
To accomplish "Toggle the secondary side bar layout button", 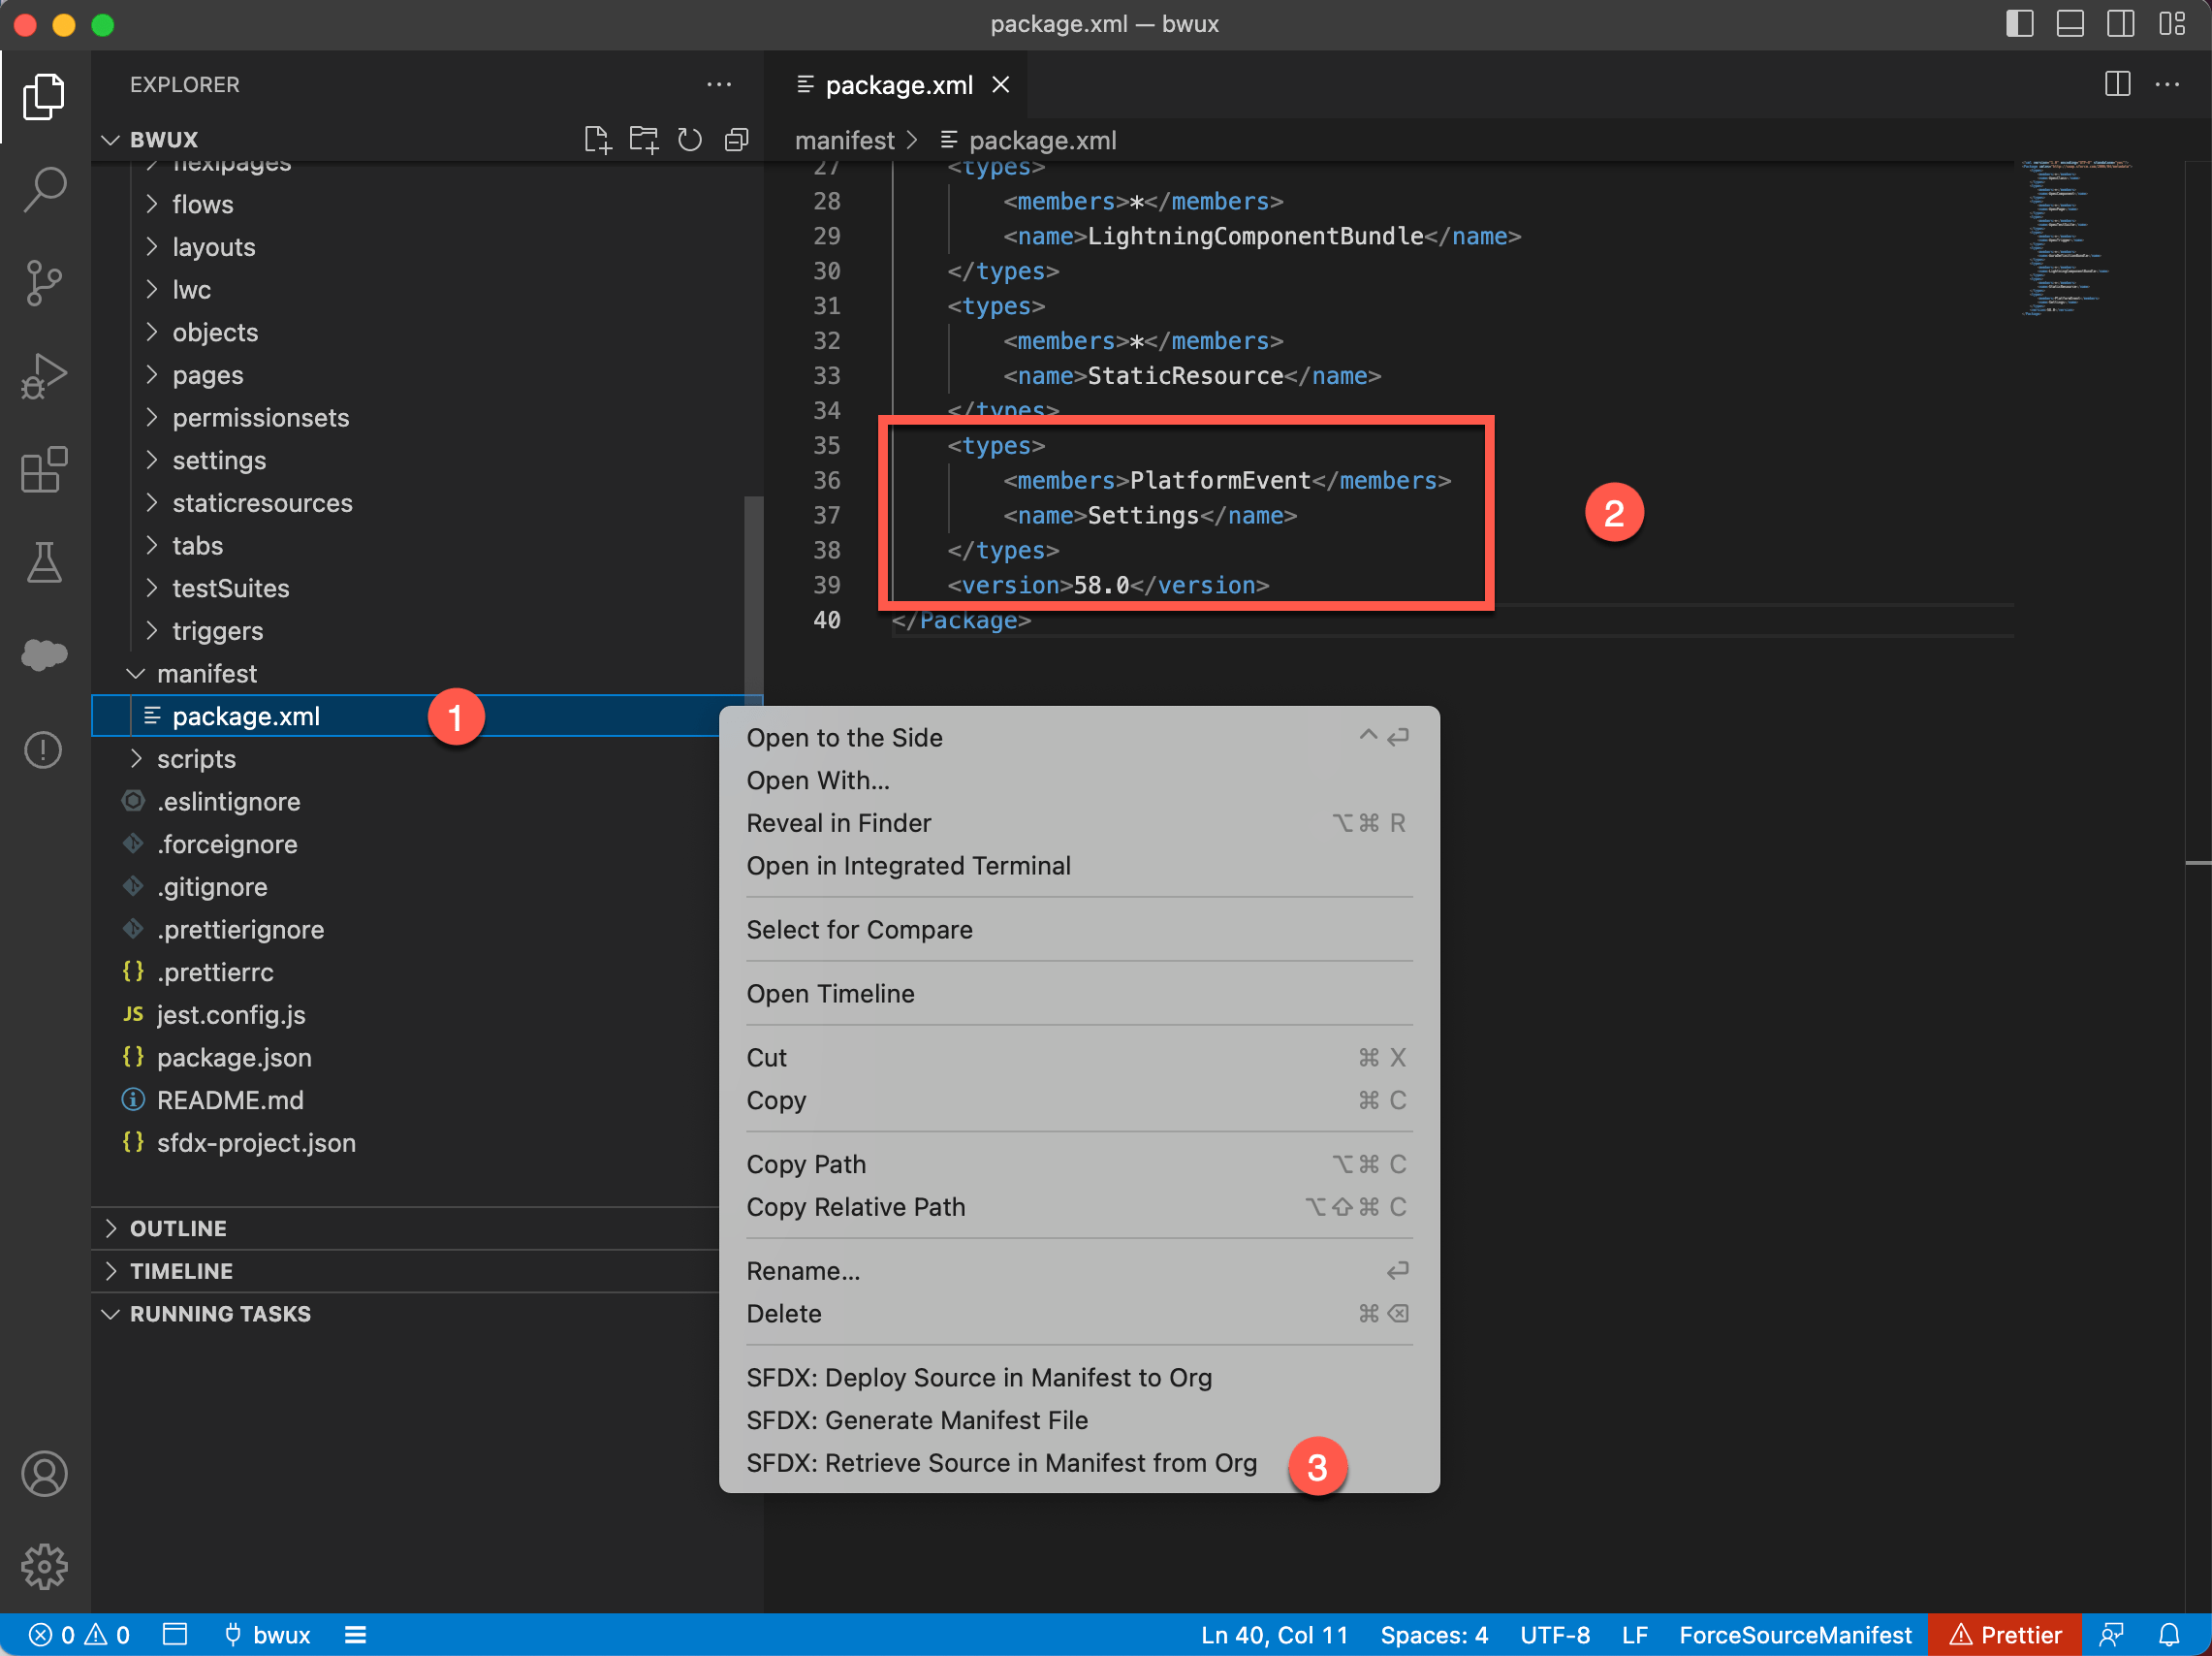I will click(x=2120, y=24).
